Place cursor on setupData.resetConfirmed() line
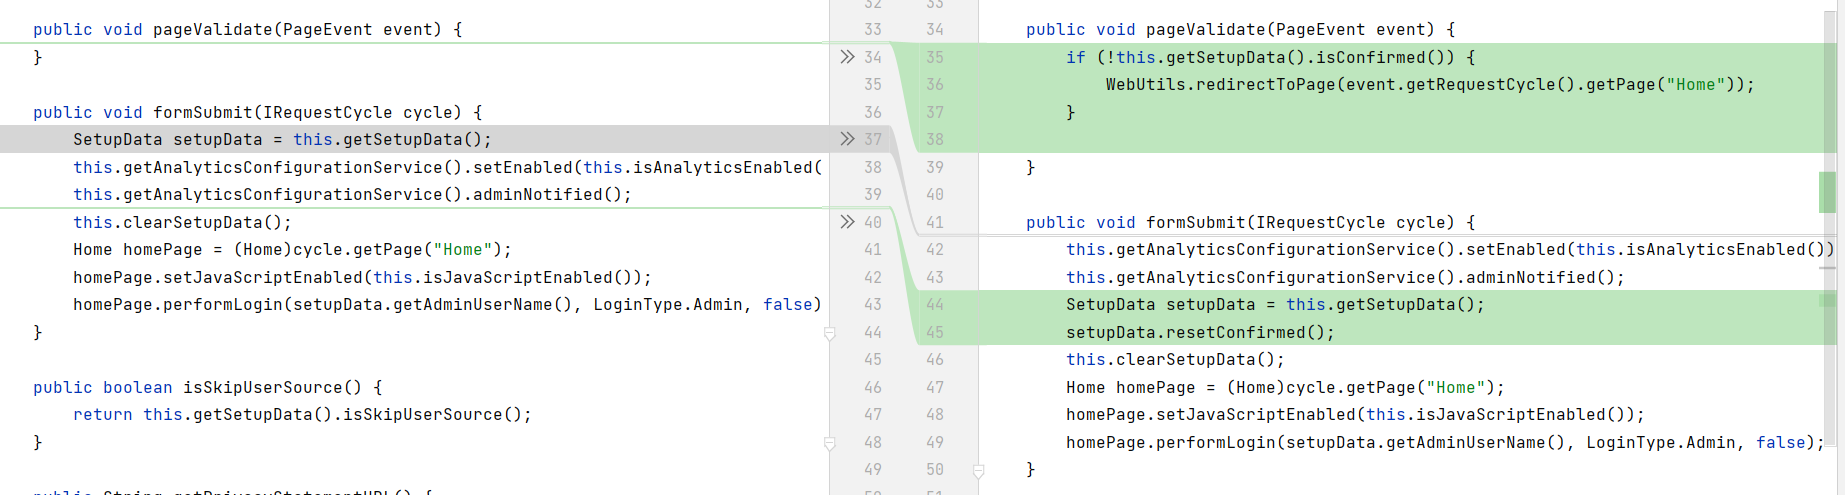Image resolution: width=1845 pixels, height=495 pixels. [x=1199, y=332]
